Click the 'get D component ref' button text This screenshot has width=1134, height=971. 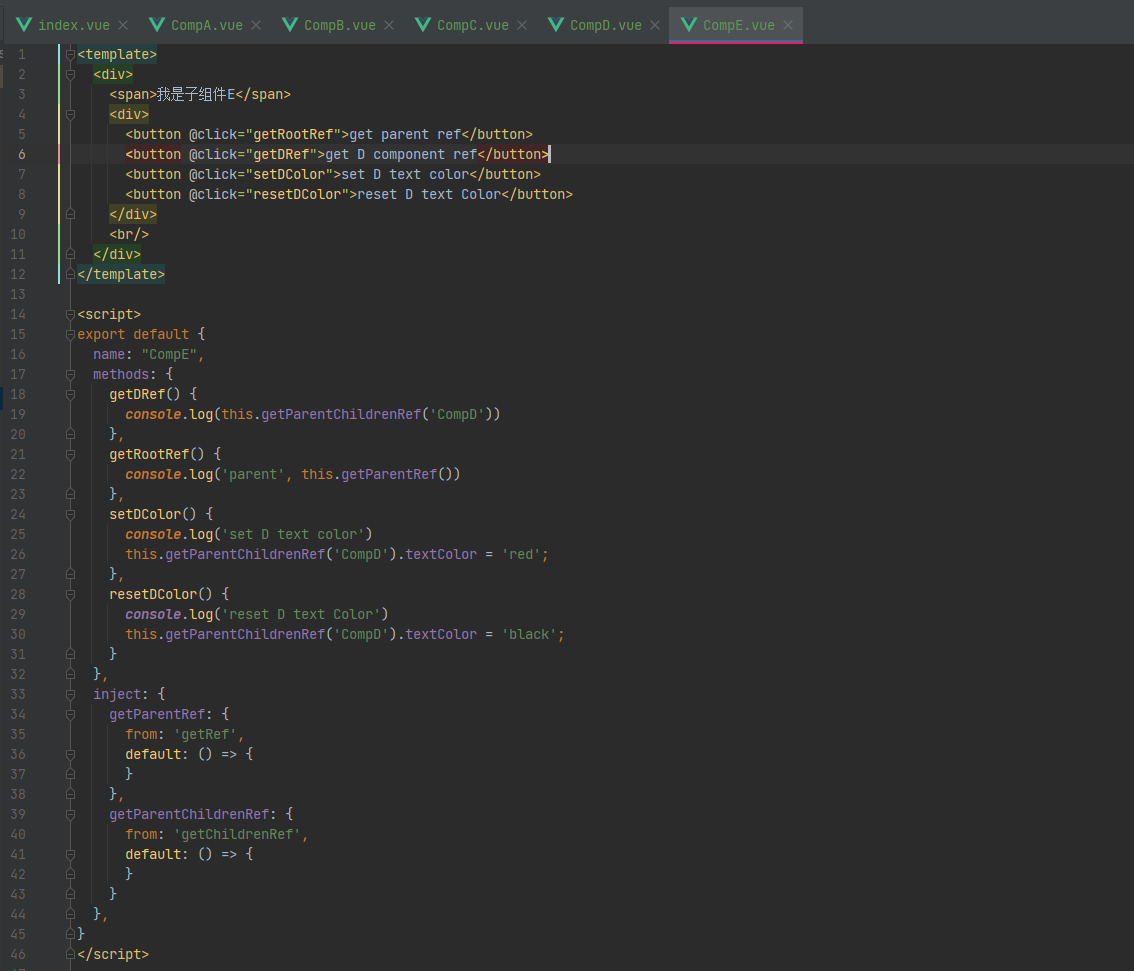(401, 154)
